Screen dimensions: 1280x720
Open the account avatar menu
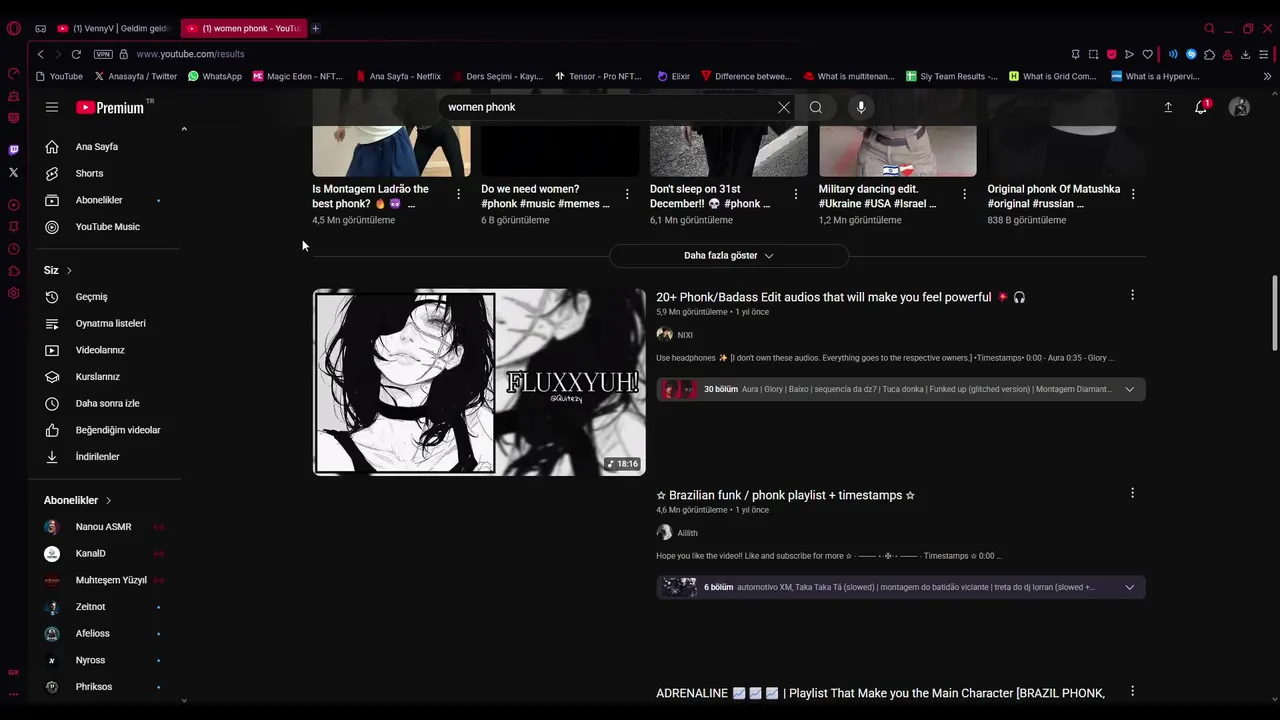(x=1239, y=107)
